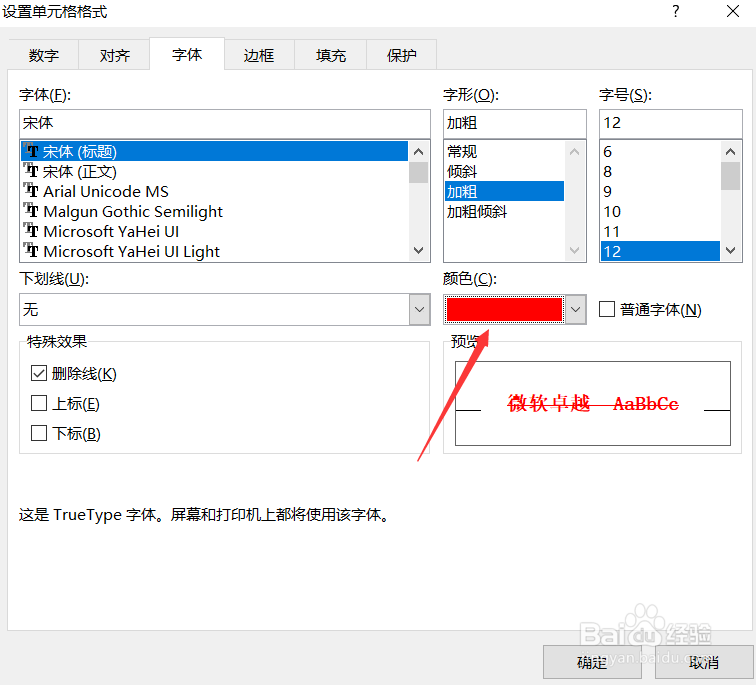Choose font size 11

(661, 231)
